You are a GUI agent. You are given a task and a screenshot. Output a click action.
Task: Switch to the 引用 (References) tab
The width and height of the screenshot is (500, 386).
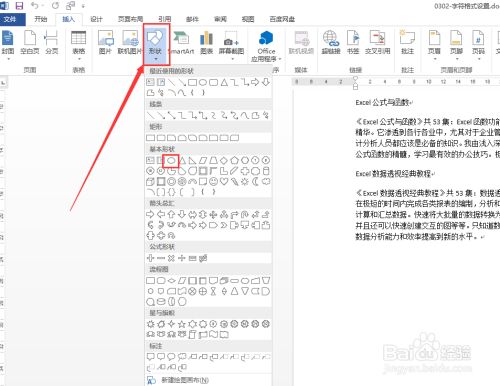pos(164,19)
